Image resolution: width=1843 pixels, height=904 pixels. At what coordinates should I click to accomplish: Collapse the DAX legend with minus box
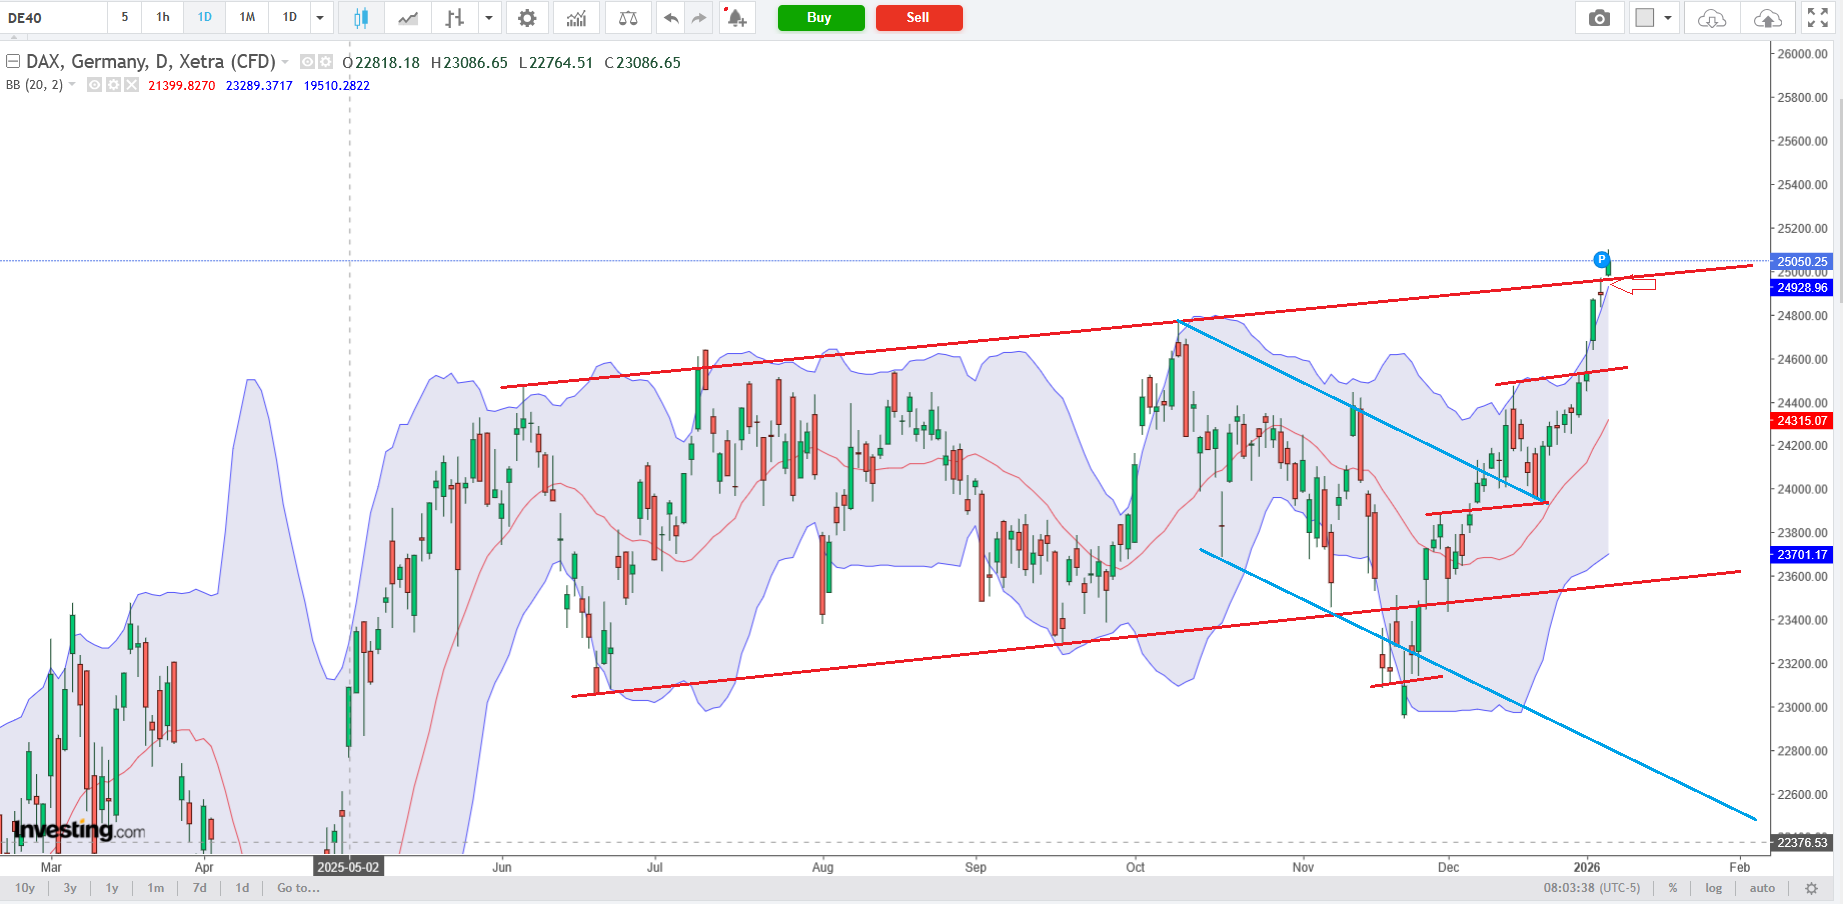pos(13,62)
